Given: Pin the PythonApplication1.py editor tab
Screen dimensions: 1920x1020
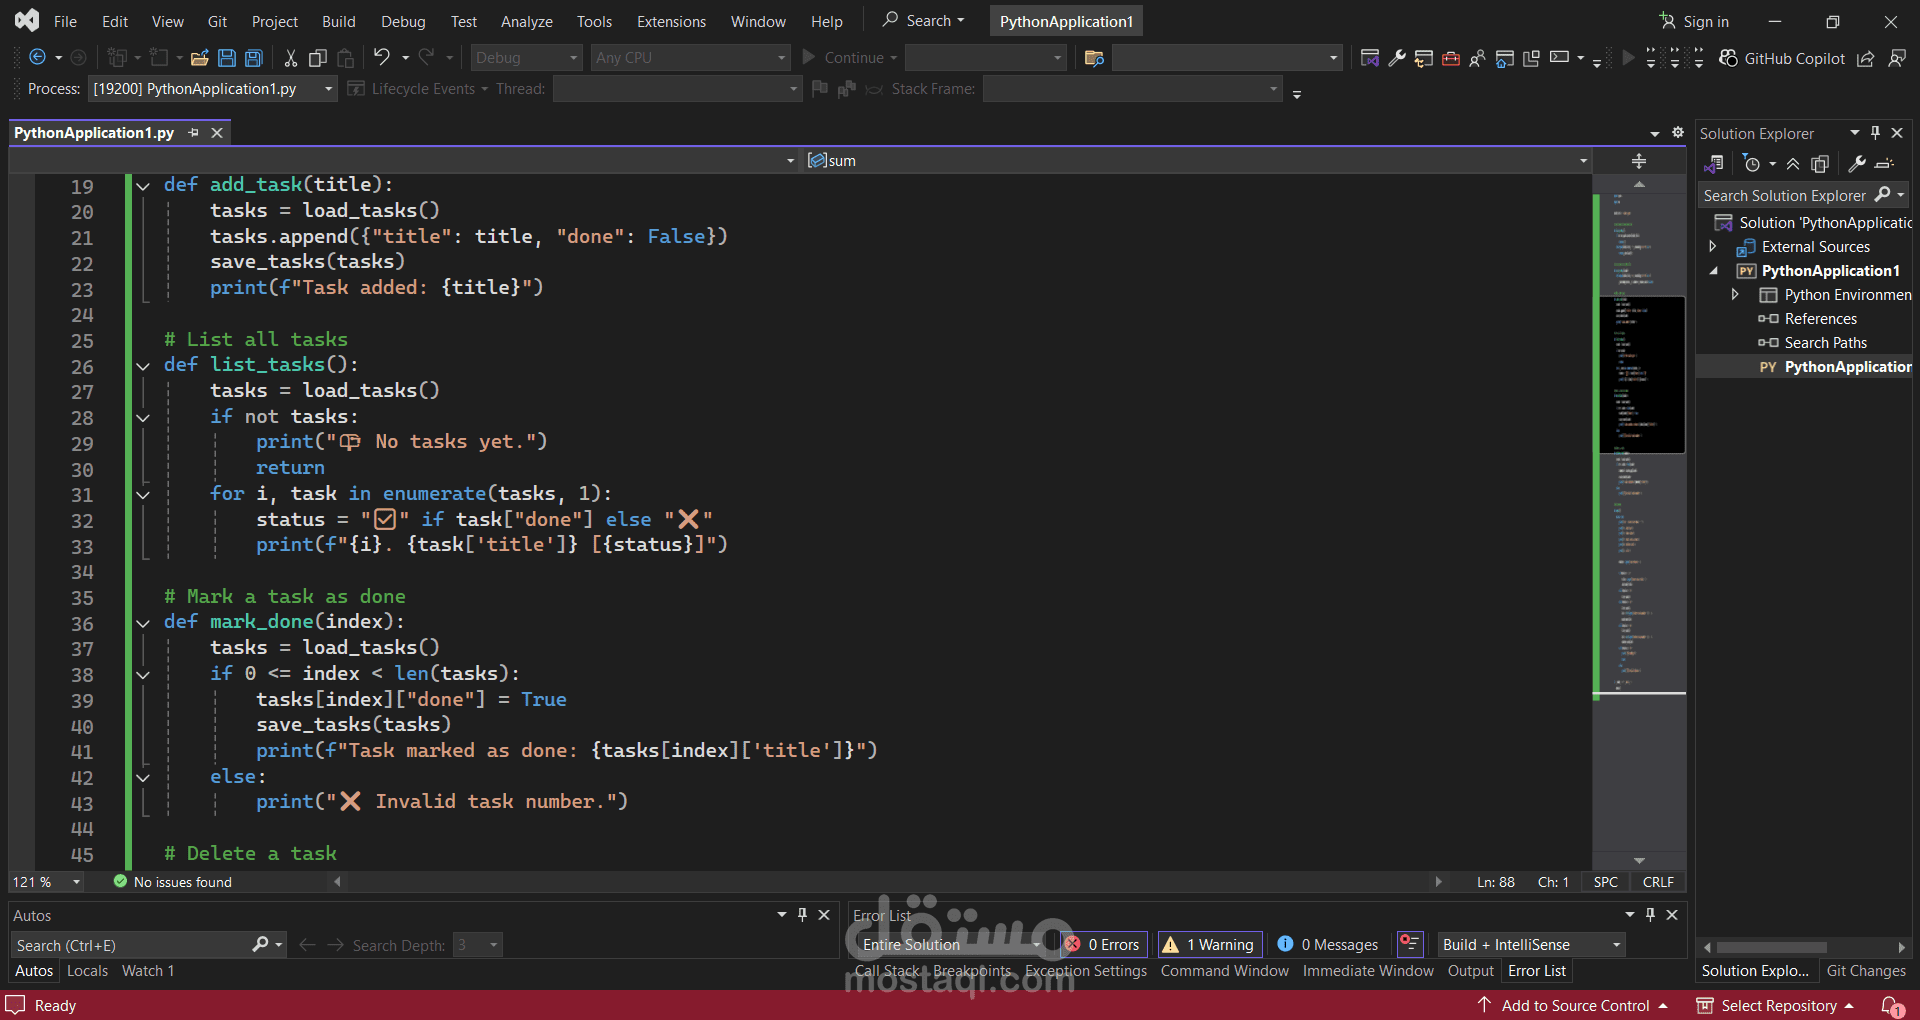Looking at the screenshot, I should coord(194,133).
